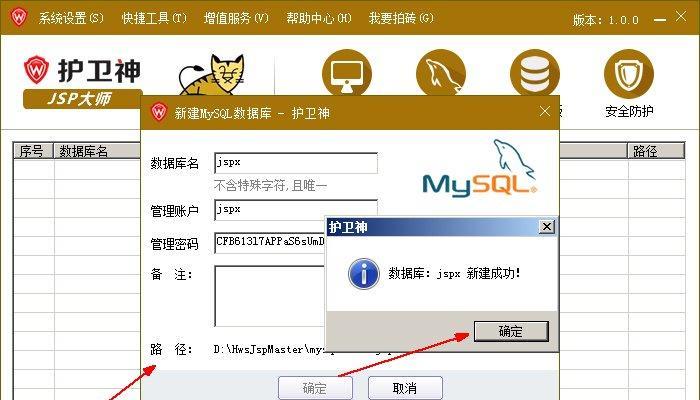Open the 快捷工具(T) menu
The width and height of the screenshot is (700, 400).
154,18
